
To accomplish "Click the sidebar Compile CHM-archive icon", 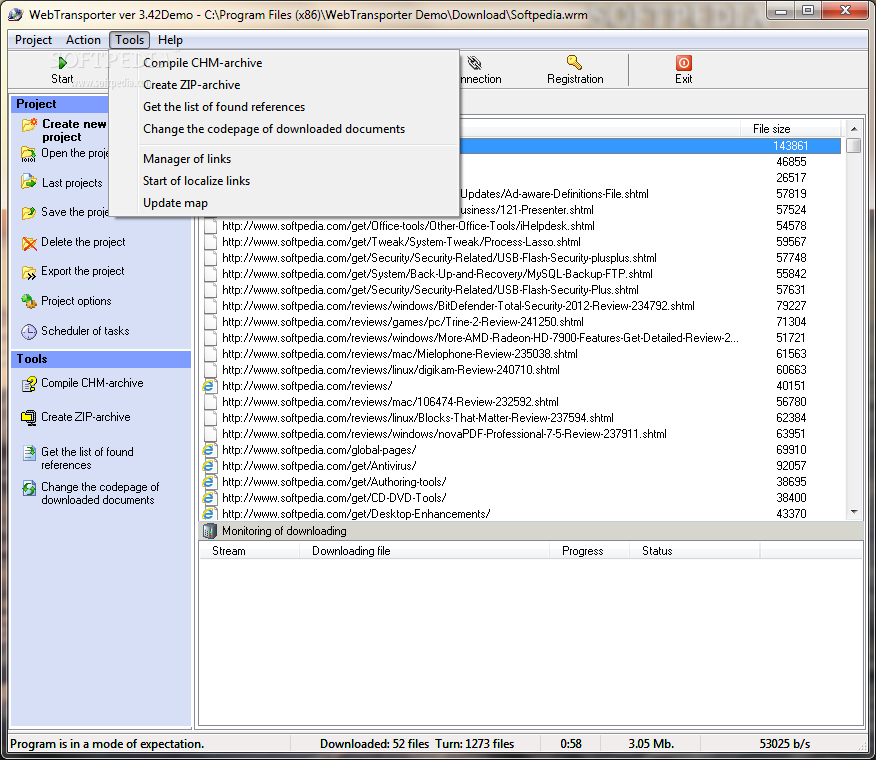I will [29, 384].
